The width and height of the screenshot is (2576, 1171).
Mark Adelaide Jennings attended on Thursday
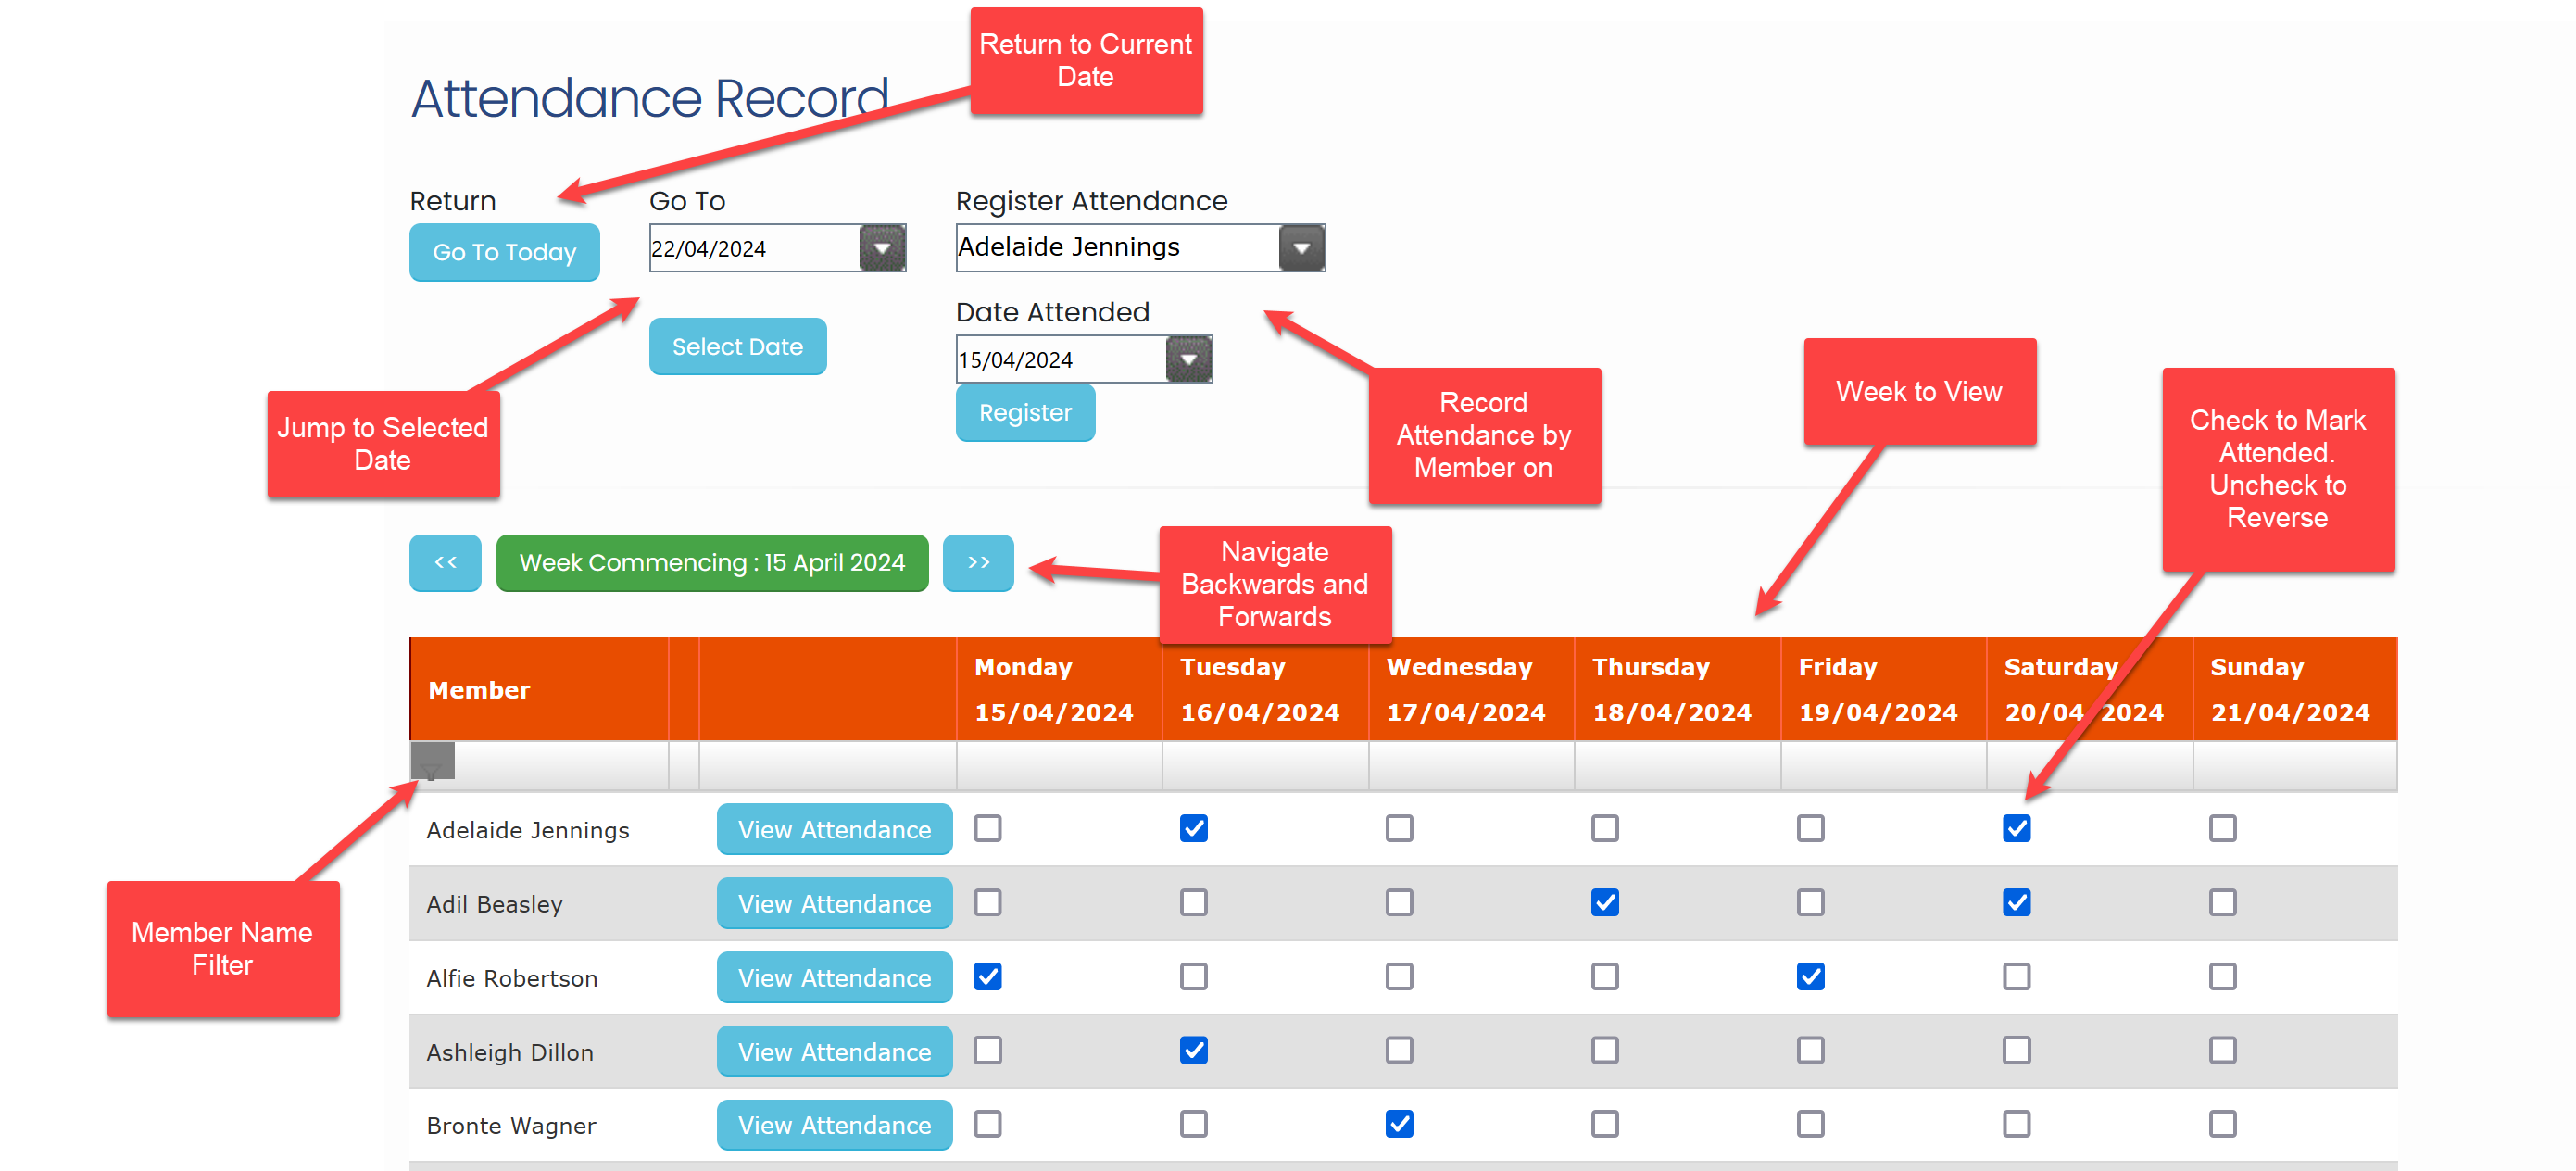pos(1604,828)
